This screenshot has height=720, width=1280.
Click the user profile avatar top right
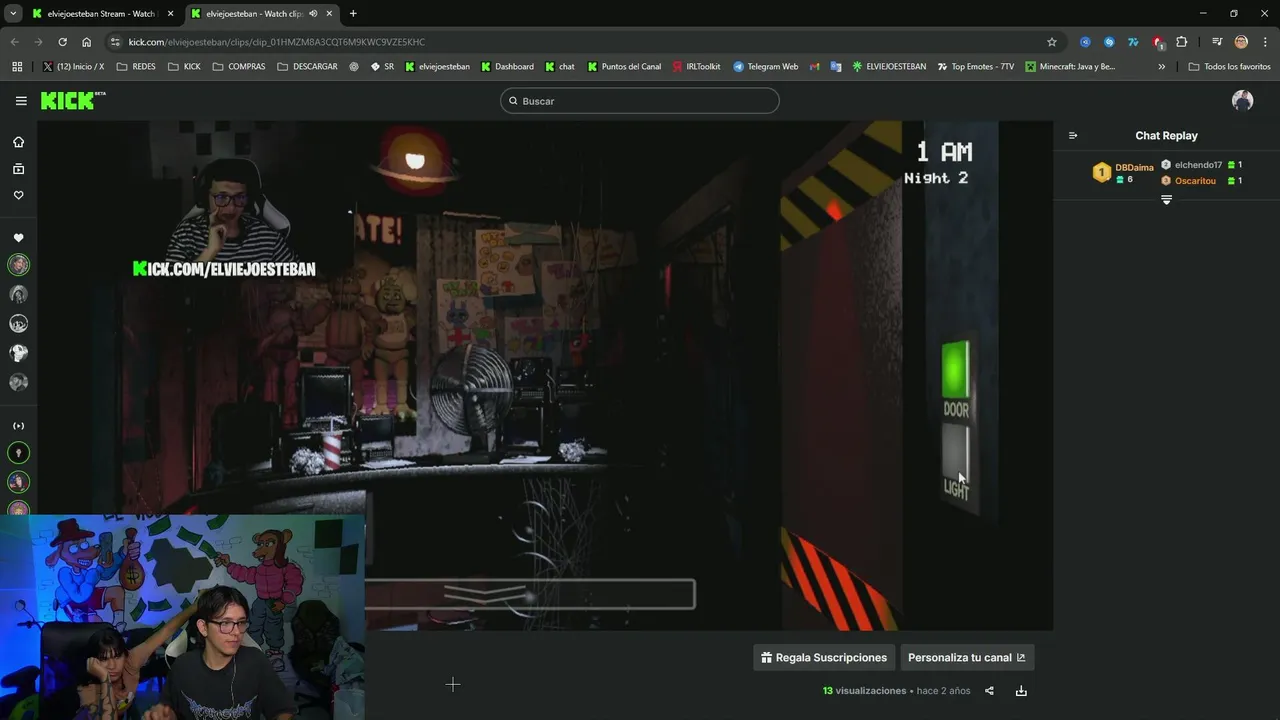pos(1242,100)
